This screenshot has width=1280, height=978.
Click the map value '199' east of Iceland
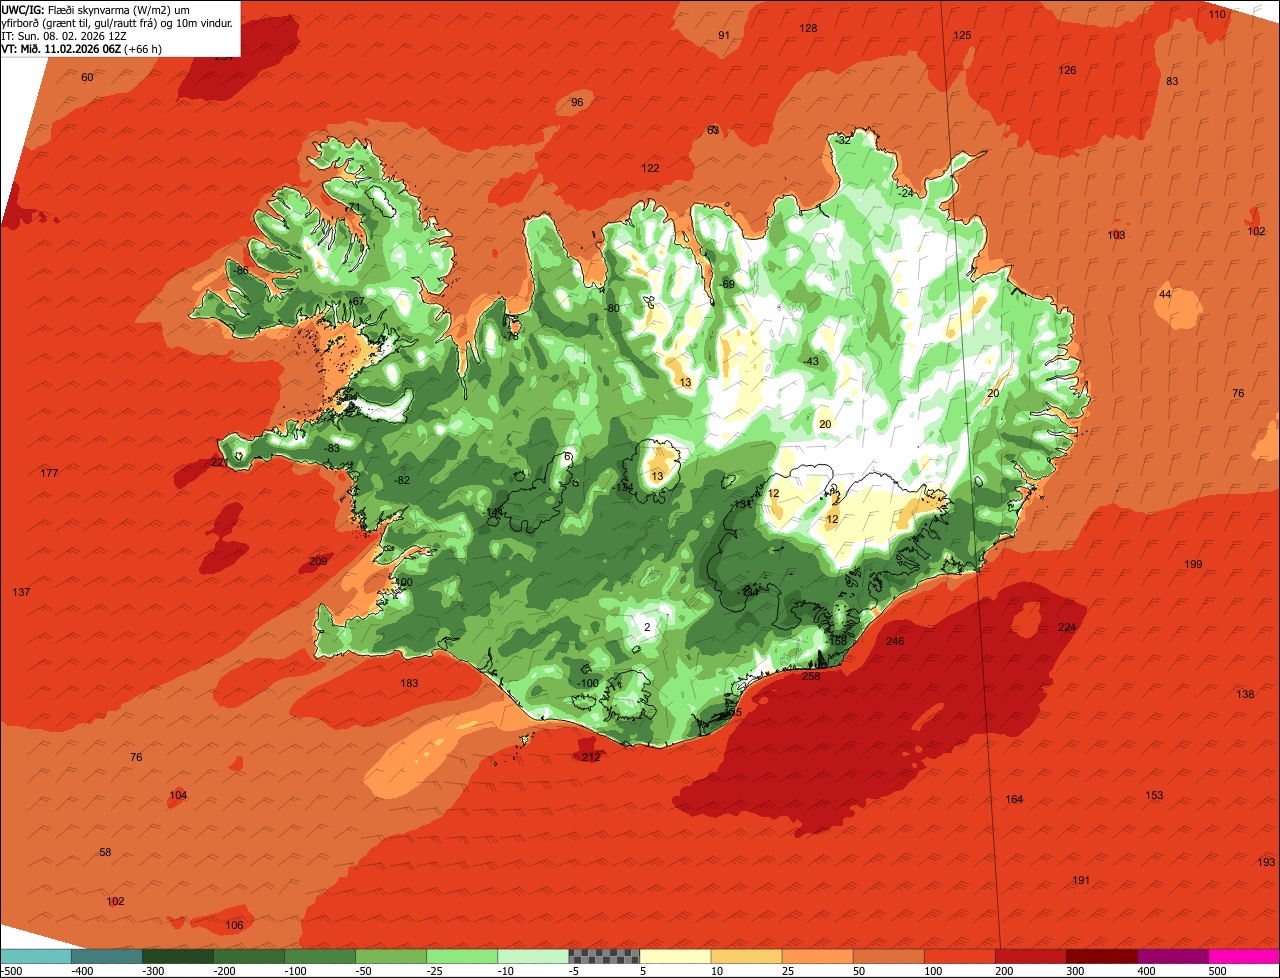point(1193,565)
